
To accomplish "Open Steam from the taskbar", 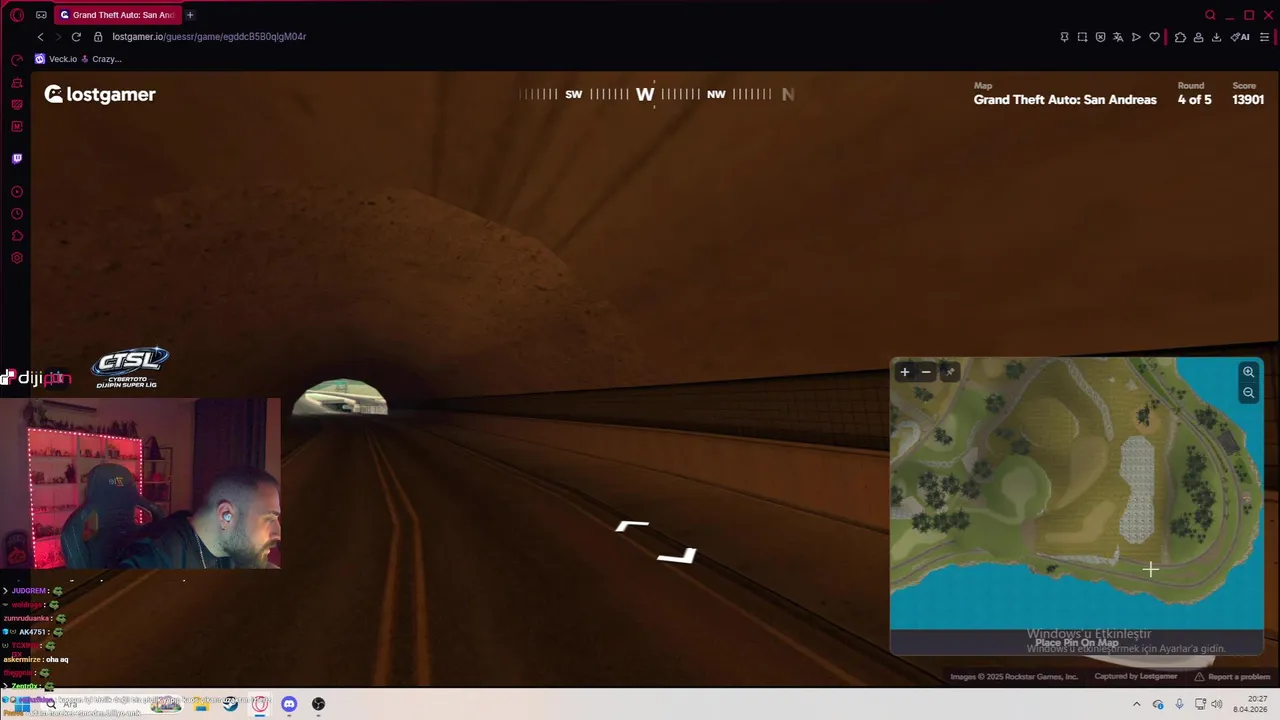I will coord(231,704).
